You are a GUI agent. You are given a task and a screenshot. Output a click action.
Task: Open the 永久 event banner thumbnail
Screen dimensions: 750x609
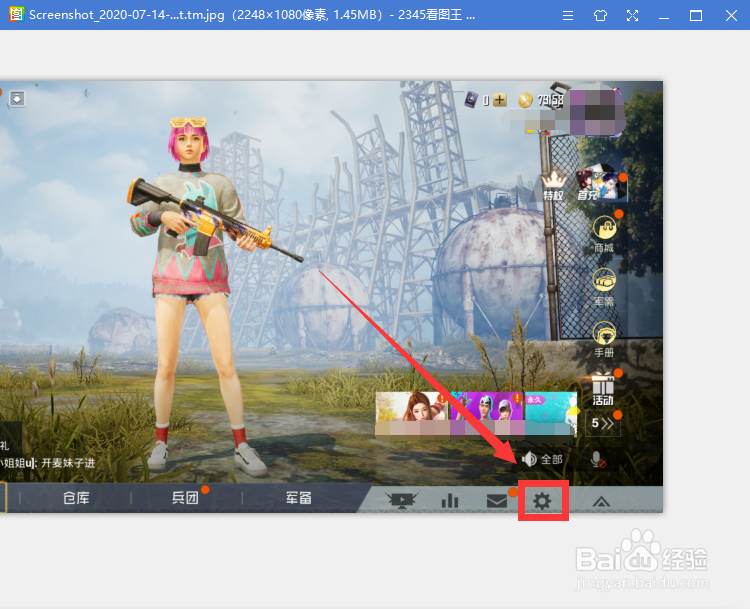click(x=551, y=413)
